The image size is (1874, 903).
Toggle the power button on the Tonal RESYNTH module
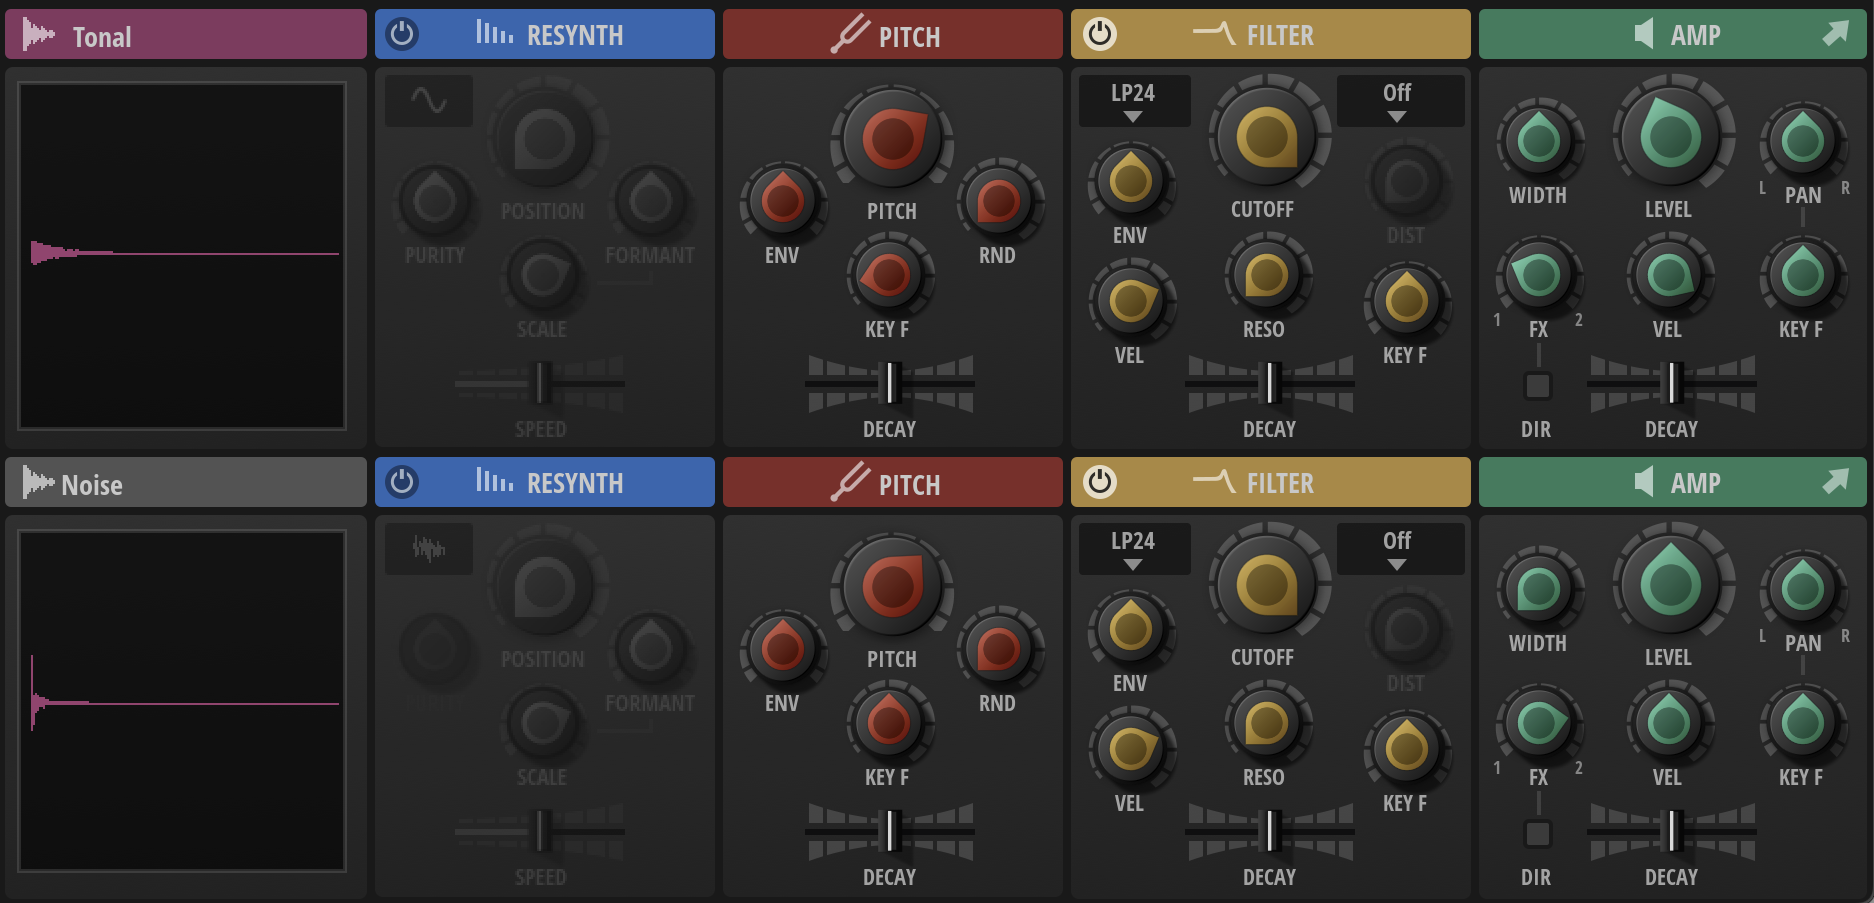404,34
